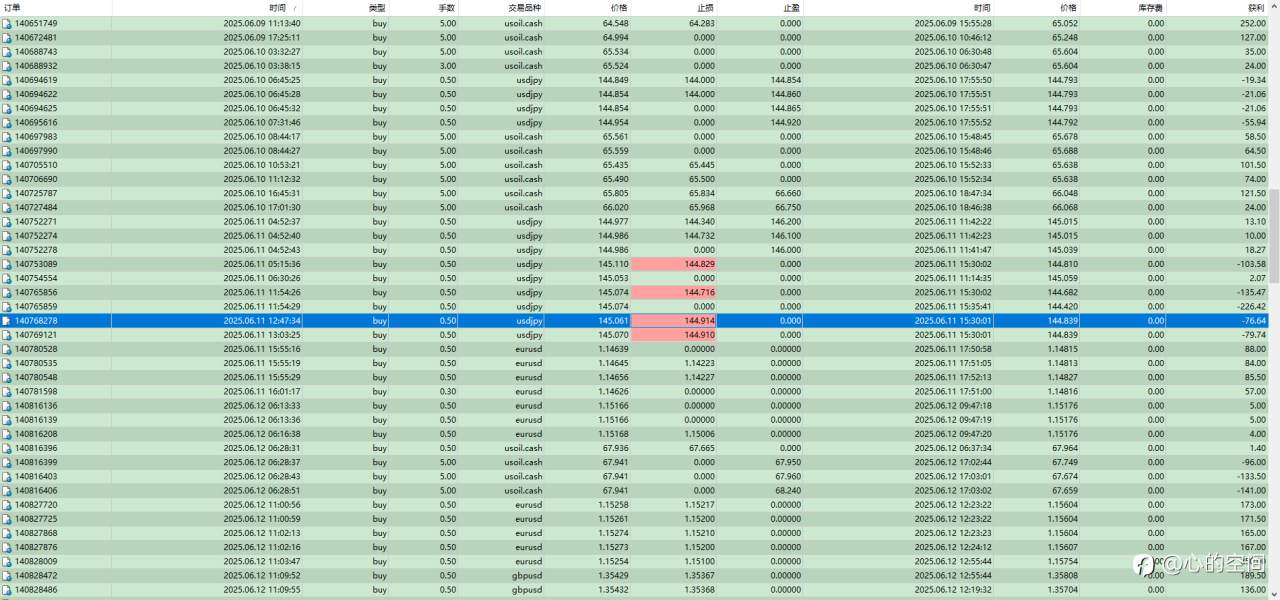1280x600 pixels.
Task: Select the row icon for order 140688743
Action: click(x=6, y=51)
